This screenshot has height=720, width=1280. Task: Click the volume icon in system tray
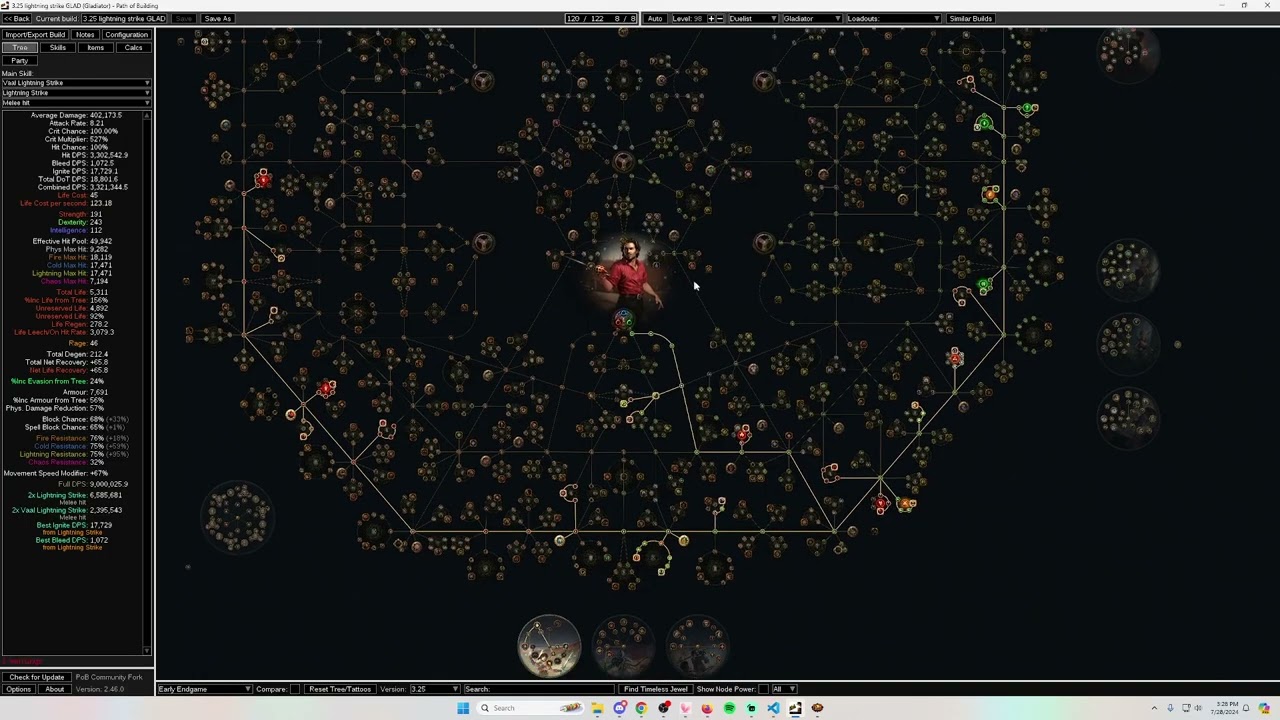click(1198, 708)
